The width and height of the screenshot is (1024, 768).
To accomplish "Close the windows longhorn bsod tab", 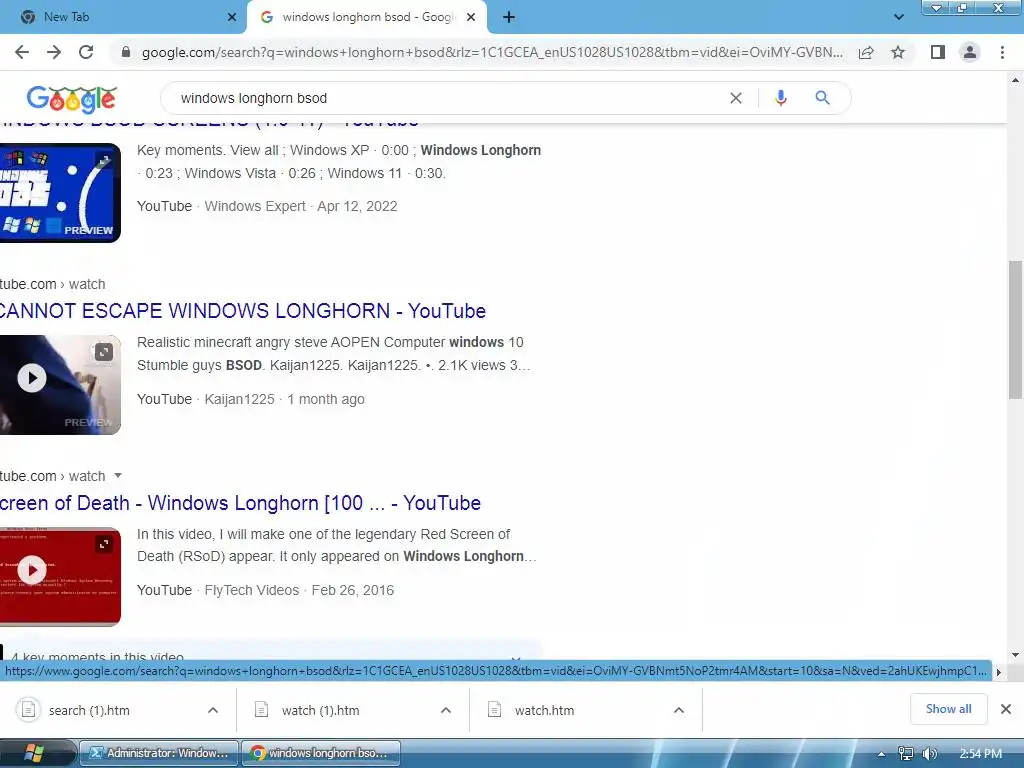I will pyautogui.click(x=471, y=17).
